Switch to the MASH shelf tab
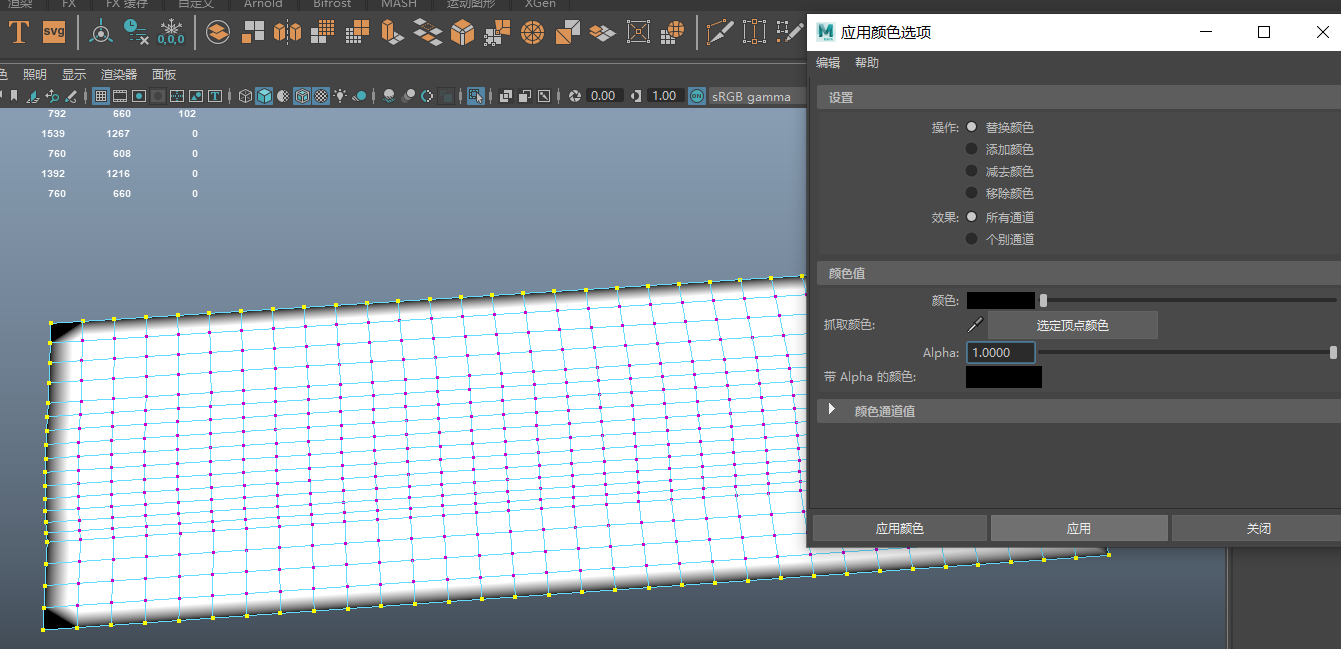Screen dimensions: 1341x649 point(399,4)
